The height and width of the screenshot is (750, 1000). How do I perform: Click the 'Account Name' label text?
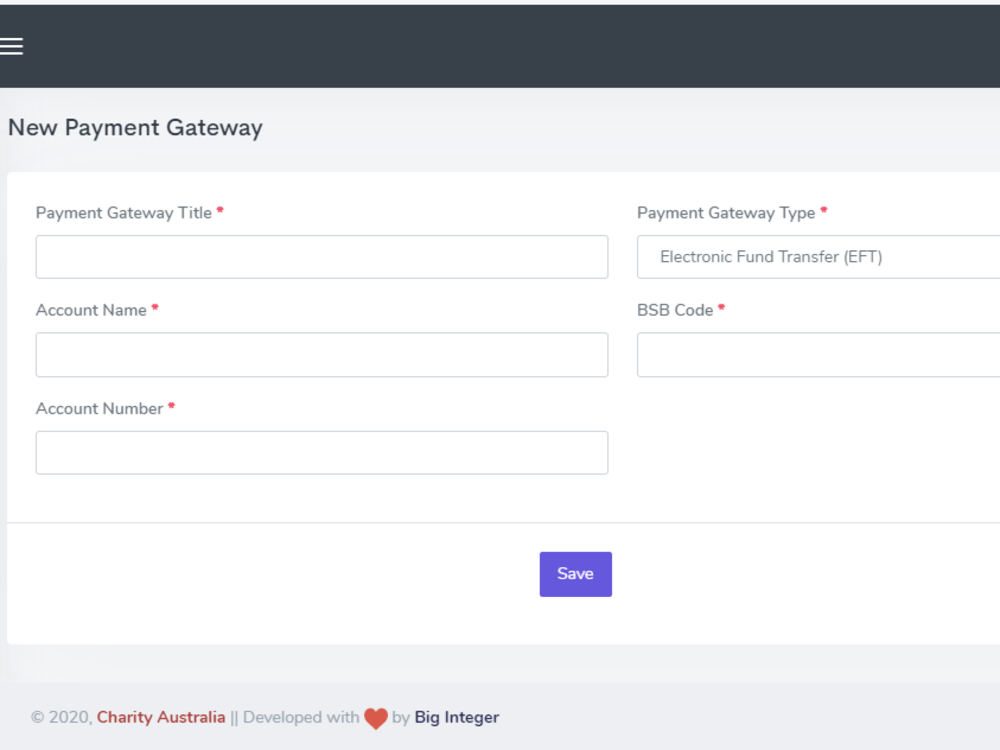[91, 311]
